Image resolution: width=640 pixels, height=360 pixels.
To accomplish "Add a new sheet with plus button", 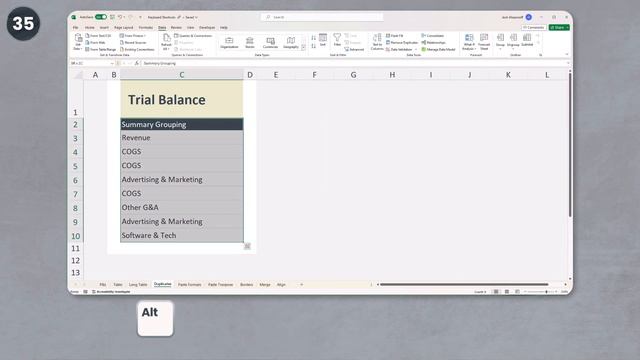I will pyautogui.click(x=302, y=284).
